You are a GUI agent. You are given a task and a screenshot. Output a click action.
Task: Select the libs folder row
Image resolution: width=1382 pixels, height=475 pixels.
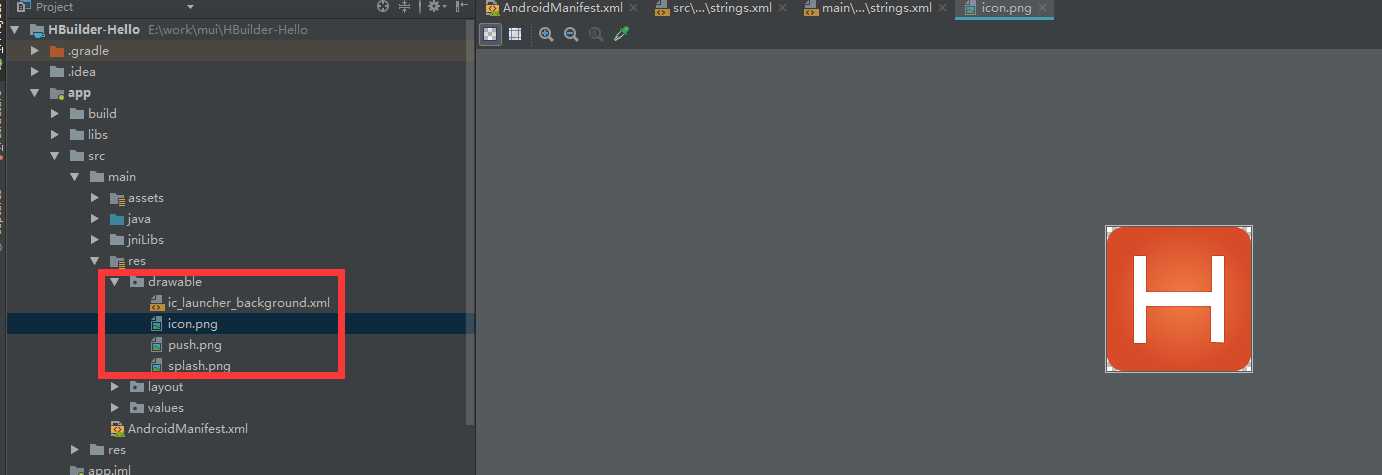click(x=236, y=135)
